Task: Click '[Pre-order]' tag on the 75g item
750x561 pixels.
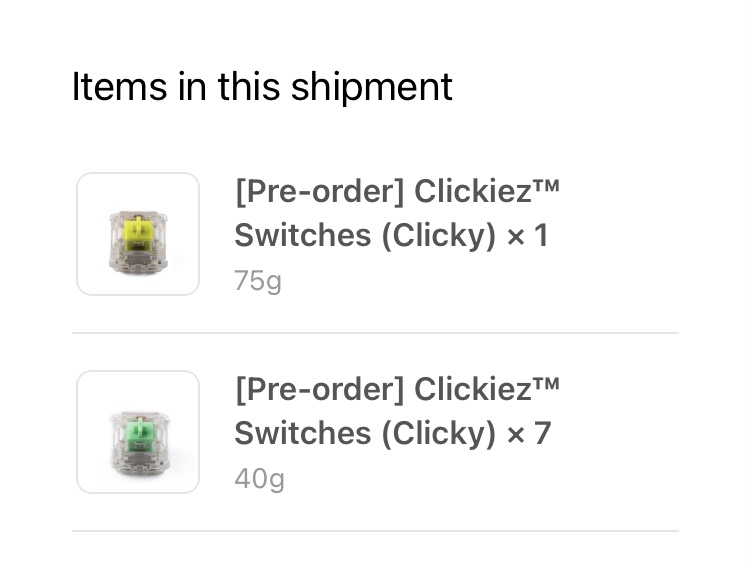Action: 320,192
